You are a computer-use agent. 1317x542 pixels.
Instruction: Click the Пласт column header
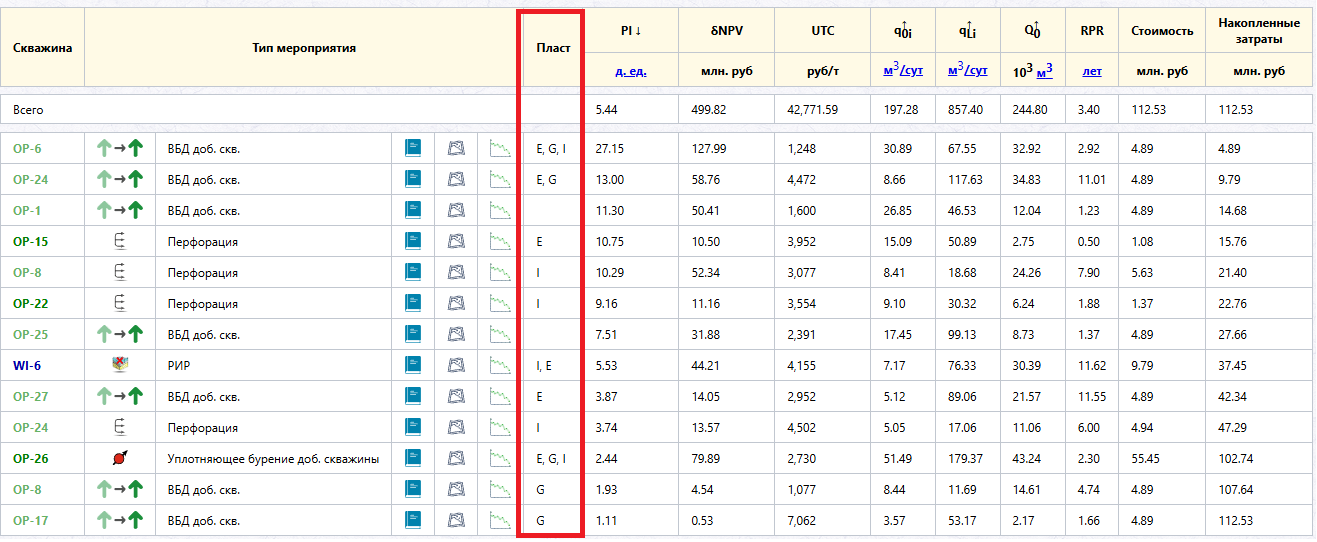553,47
